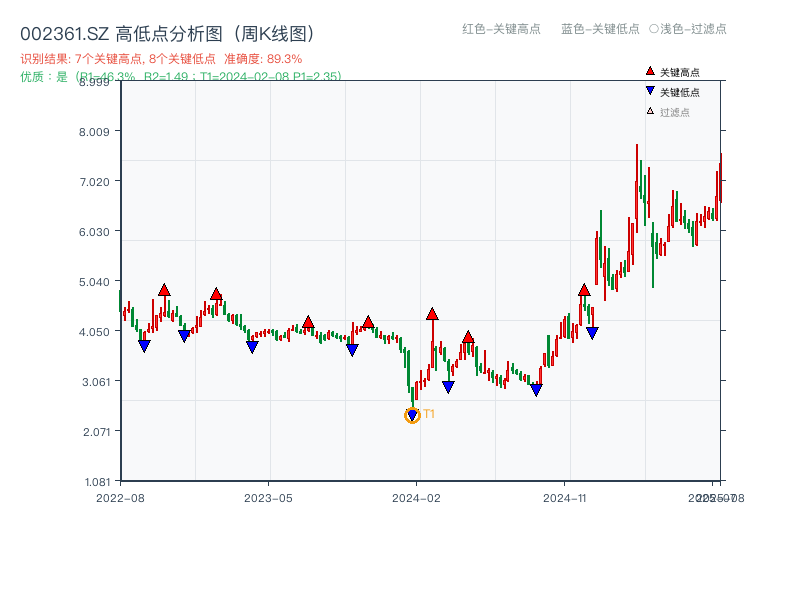Screen dimensions: 800x600
Task: Click the blue triangle marker before 2024-11
Action: (538, 388)
